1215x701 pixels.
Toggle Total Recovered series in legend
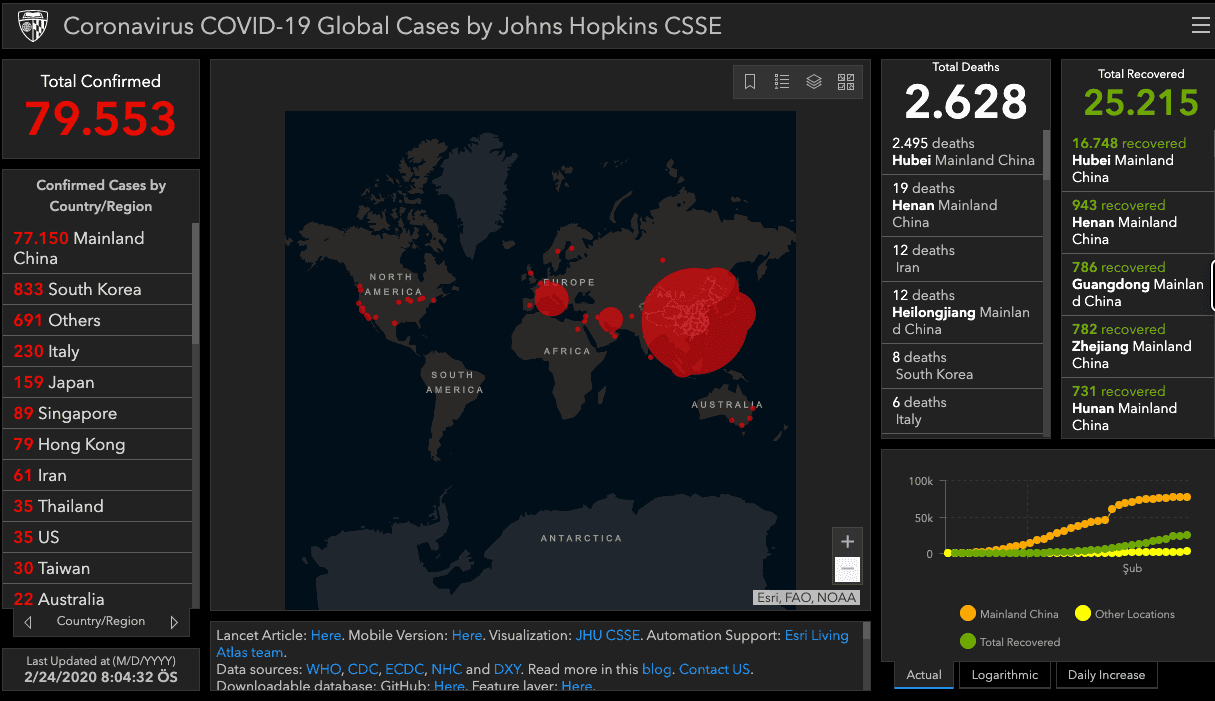[1010, 642]
